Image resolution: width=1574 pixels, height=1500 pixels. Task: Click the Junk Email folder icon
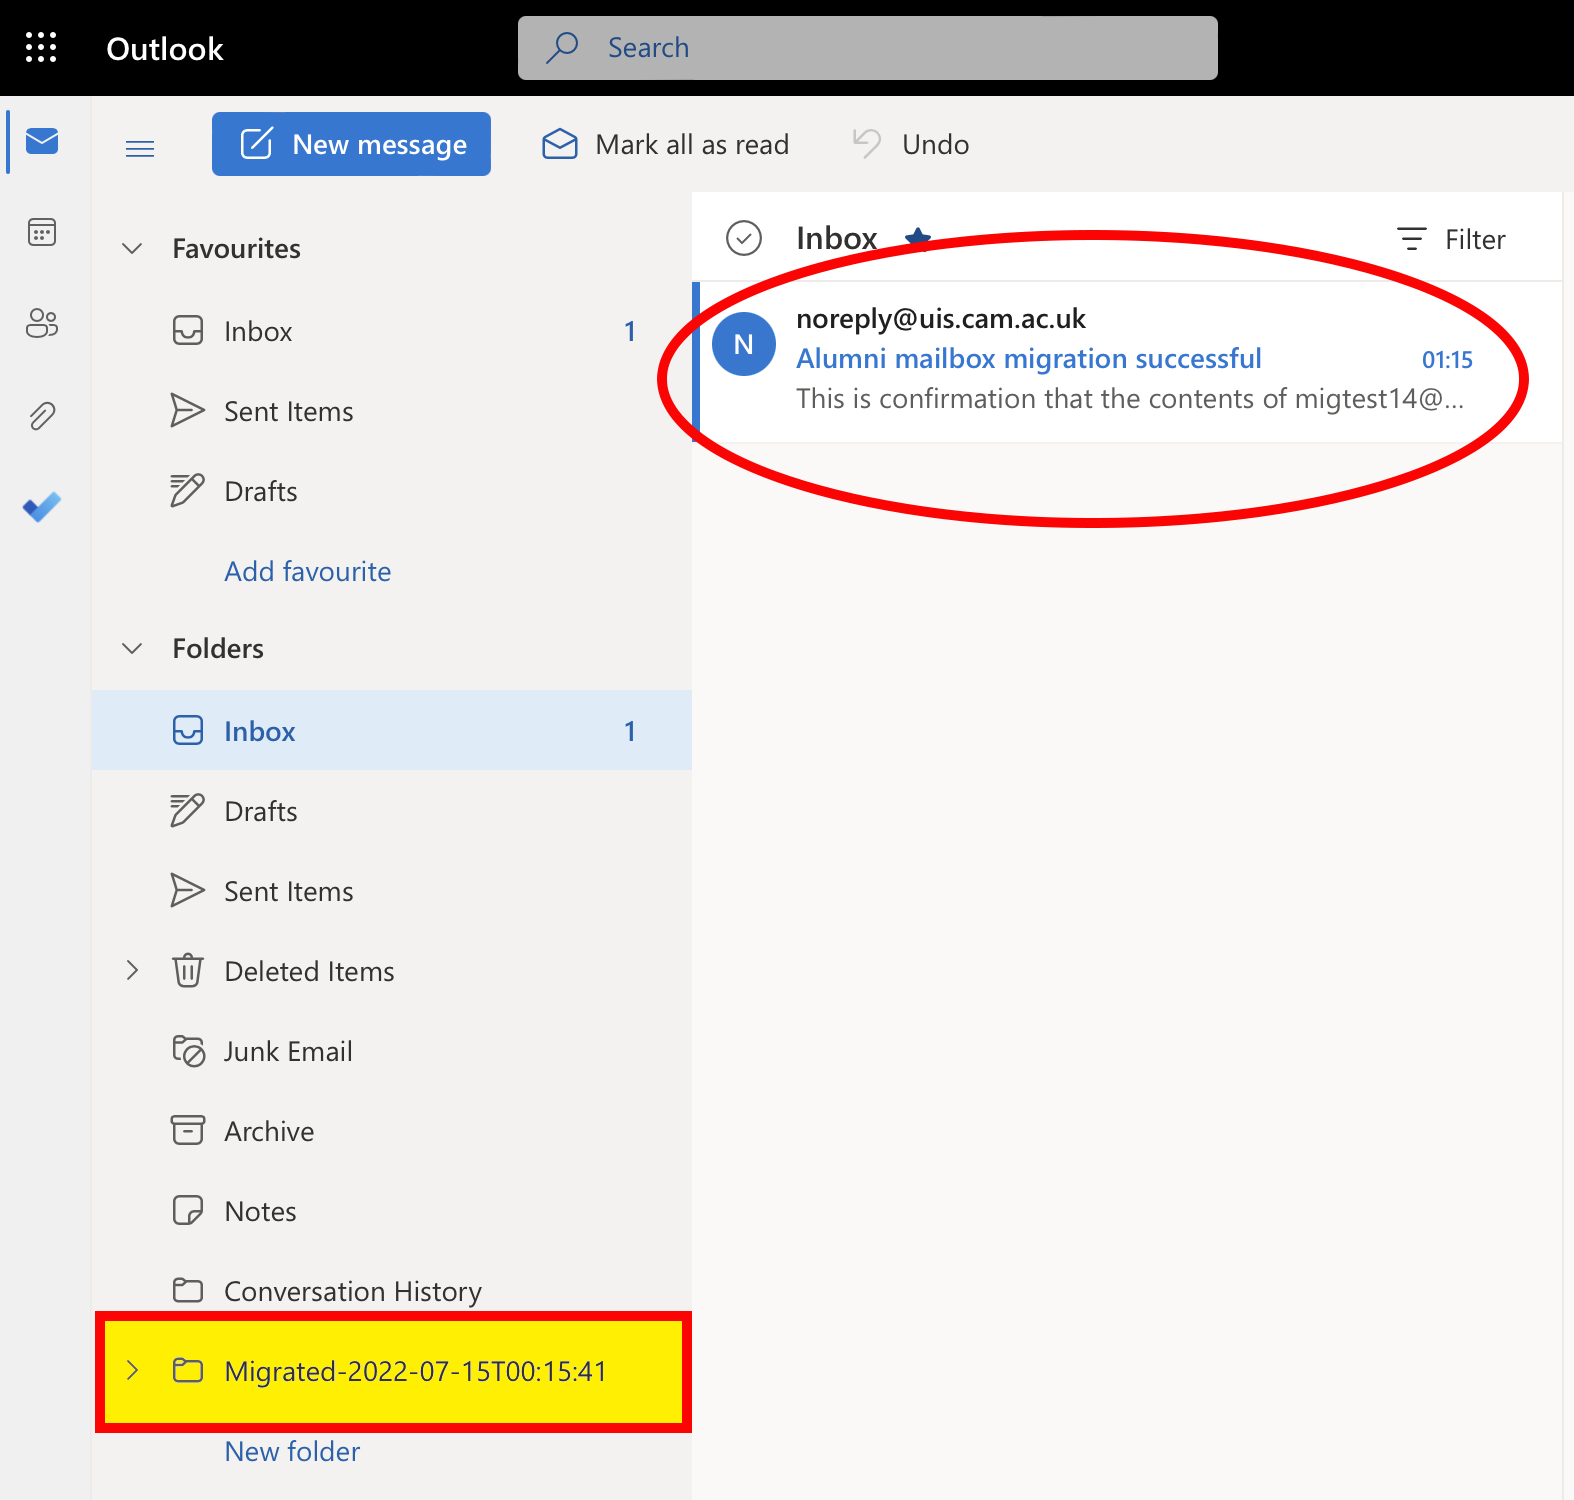click(x=188, y=1051)
